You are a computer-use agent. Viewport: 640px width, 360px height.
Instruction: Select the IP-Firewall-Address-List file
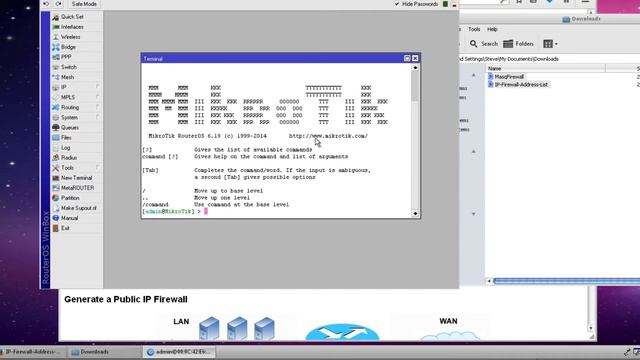click(x=518, y=84)
